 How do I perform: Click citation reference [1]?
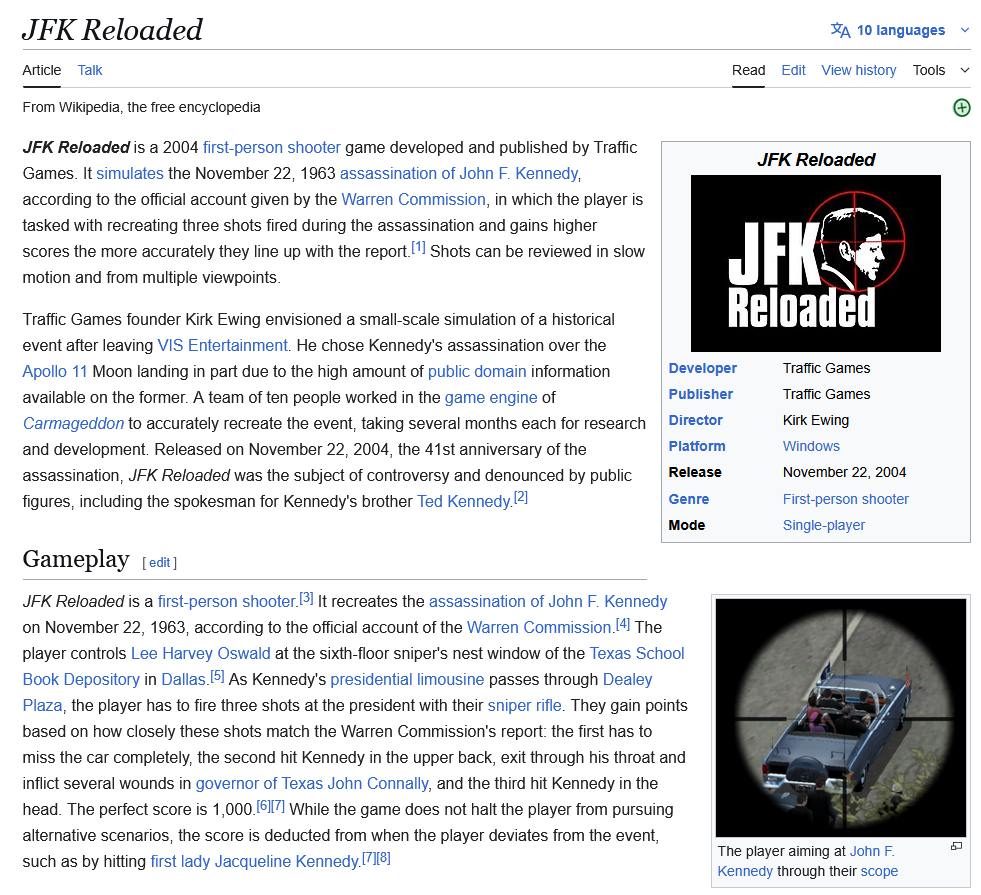(x=418, y=248)
